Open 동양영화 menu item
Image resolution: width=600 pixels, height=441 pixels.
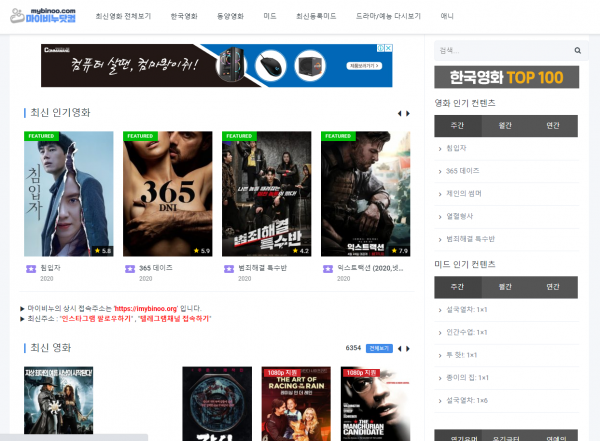point(230,16)
